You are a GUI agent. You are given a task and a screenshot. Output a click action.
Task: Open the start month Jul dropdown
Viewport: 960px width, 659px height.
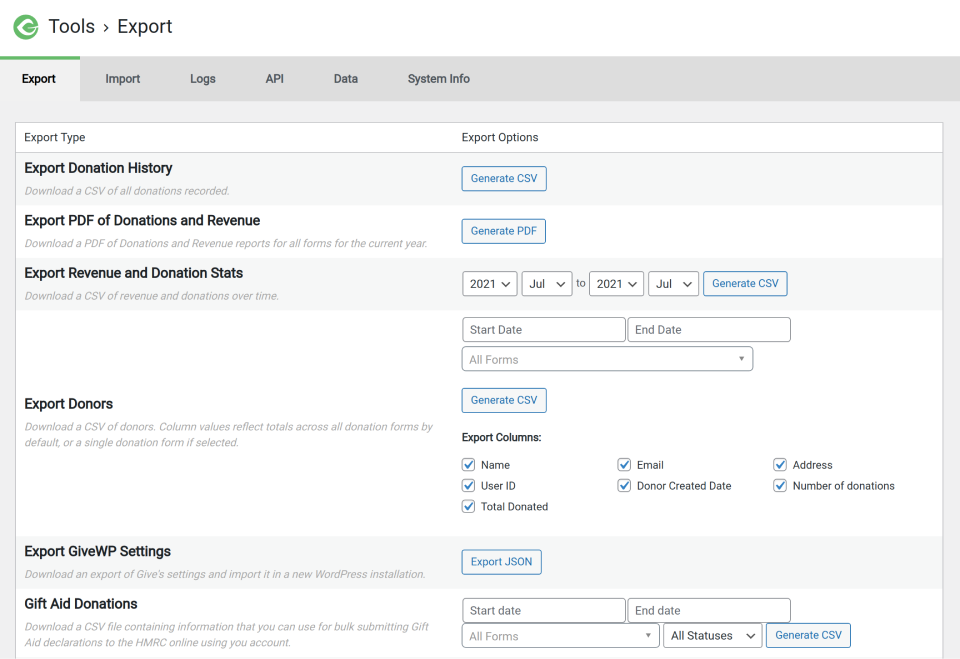547,284
